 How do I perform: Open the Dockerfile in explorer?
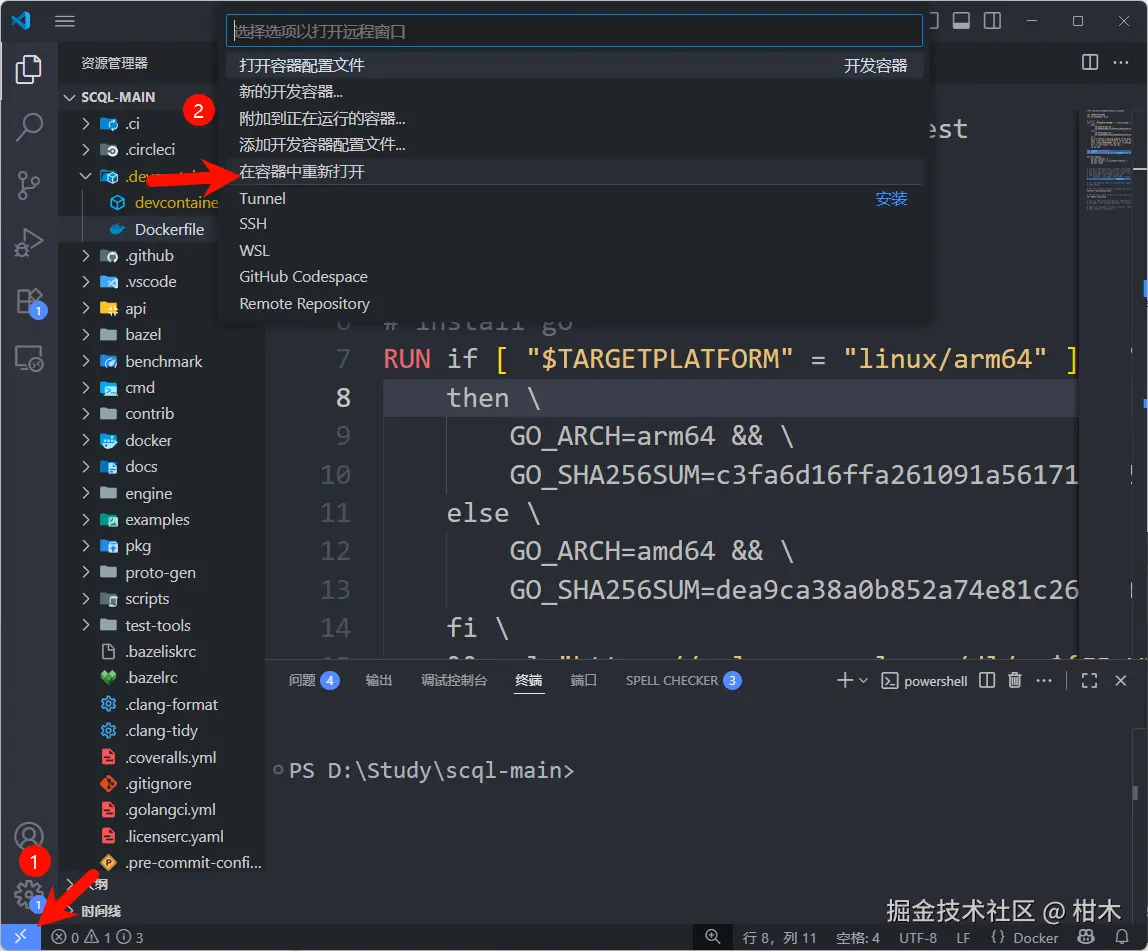(x=168, y=229)
